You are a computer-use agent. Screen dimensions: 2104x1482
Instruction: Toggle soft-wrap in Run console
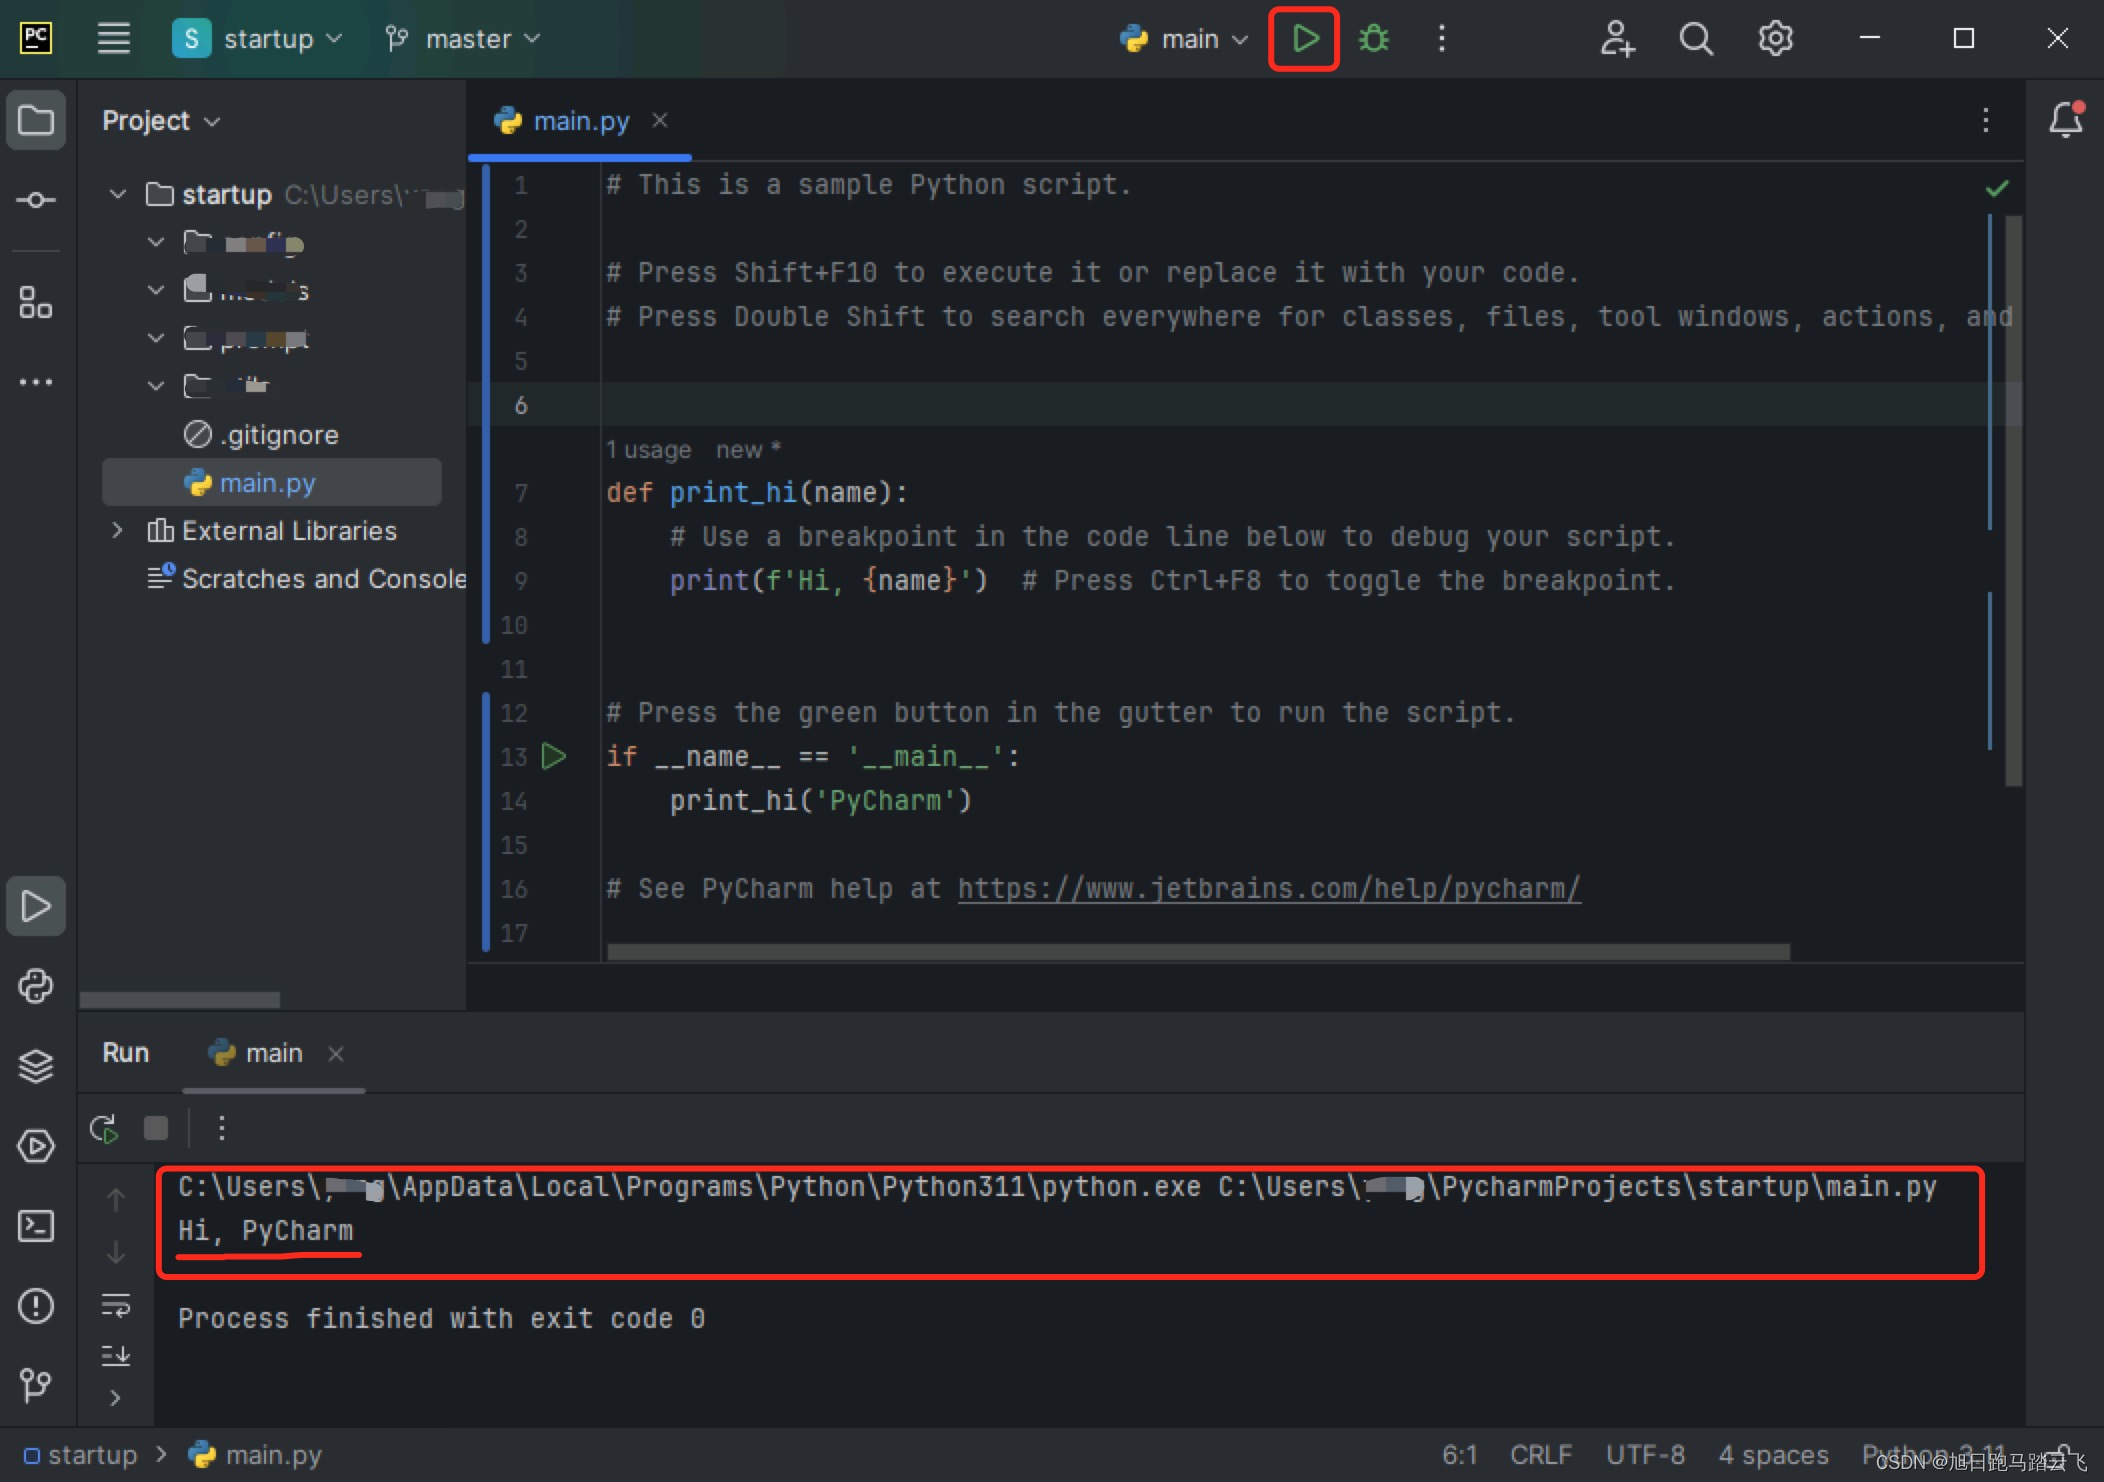pyautogui.click(x=116, y=1305)
